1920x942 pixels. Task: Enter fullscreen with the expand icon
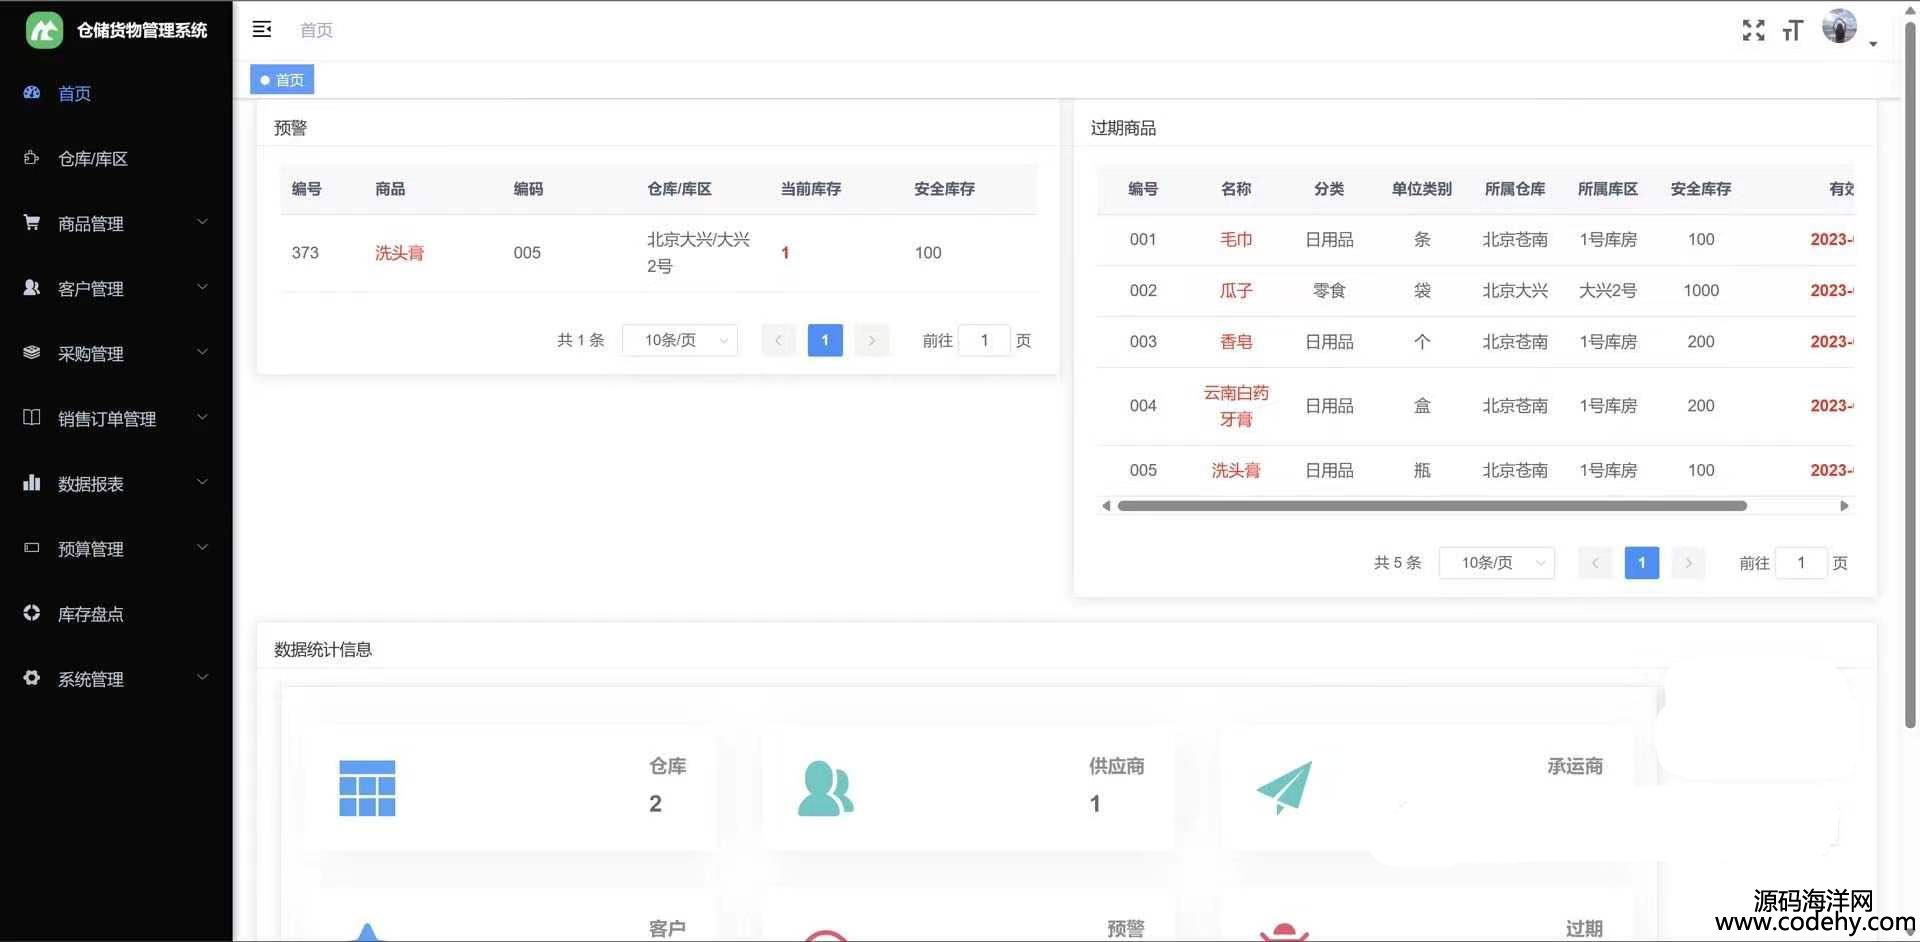1753,30
